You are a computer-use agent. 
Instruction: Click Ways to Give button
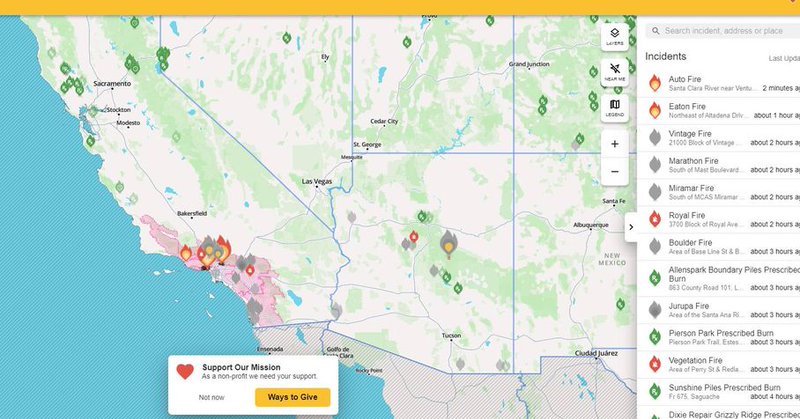click(x=292, y=397)
